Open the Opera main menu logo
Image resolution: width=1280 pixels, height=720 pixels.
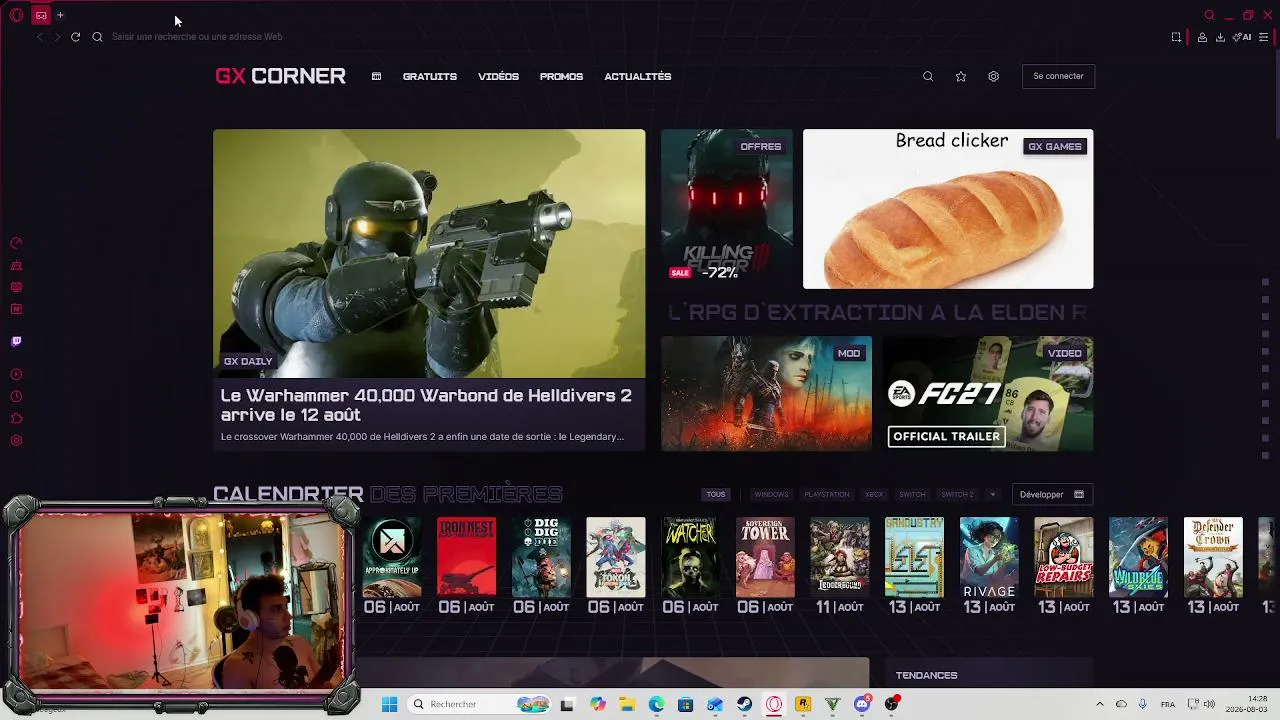coord(16,15)
